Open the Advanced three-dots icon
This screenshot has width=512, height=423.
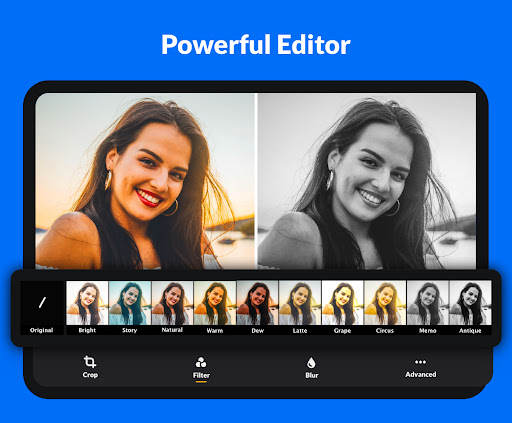(420, 362)
